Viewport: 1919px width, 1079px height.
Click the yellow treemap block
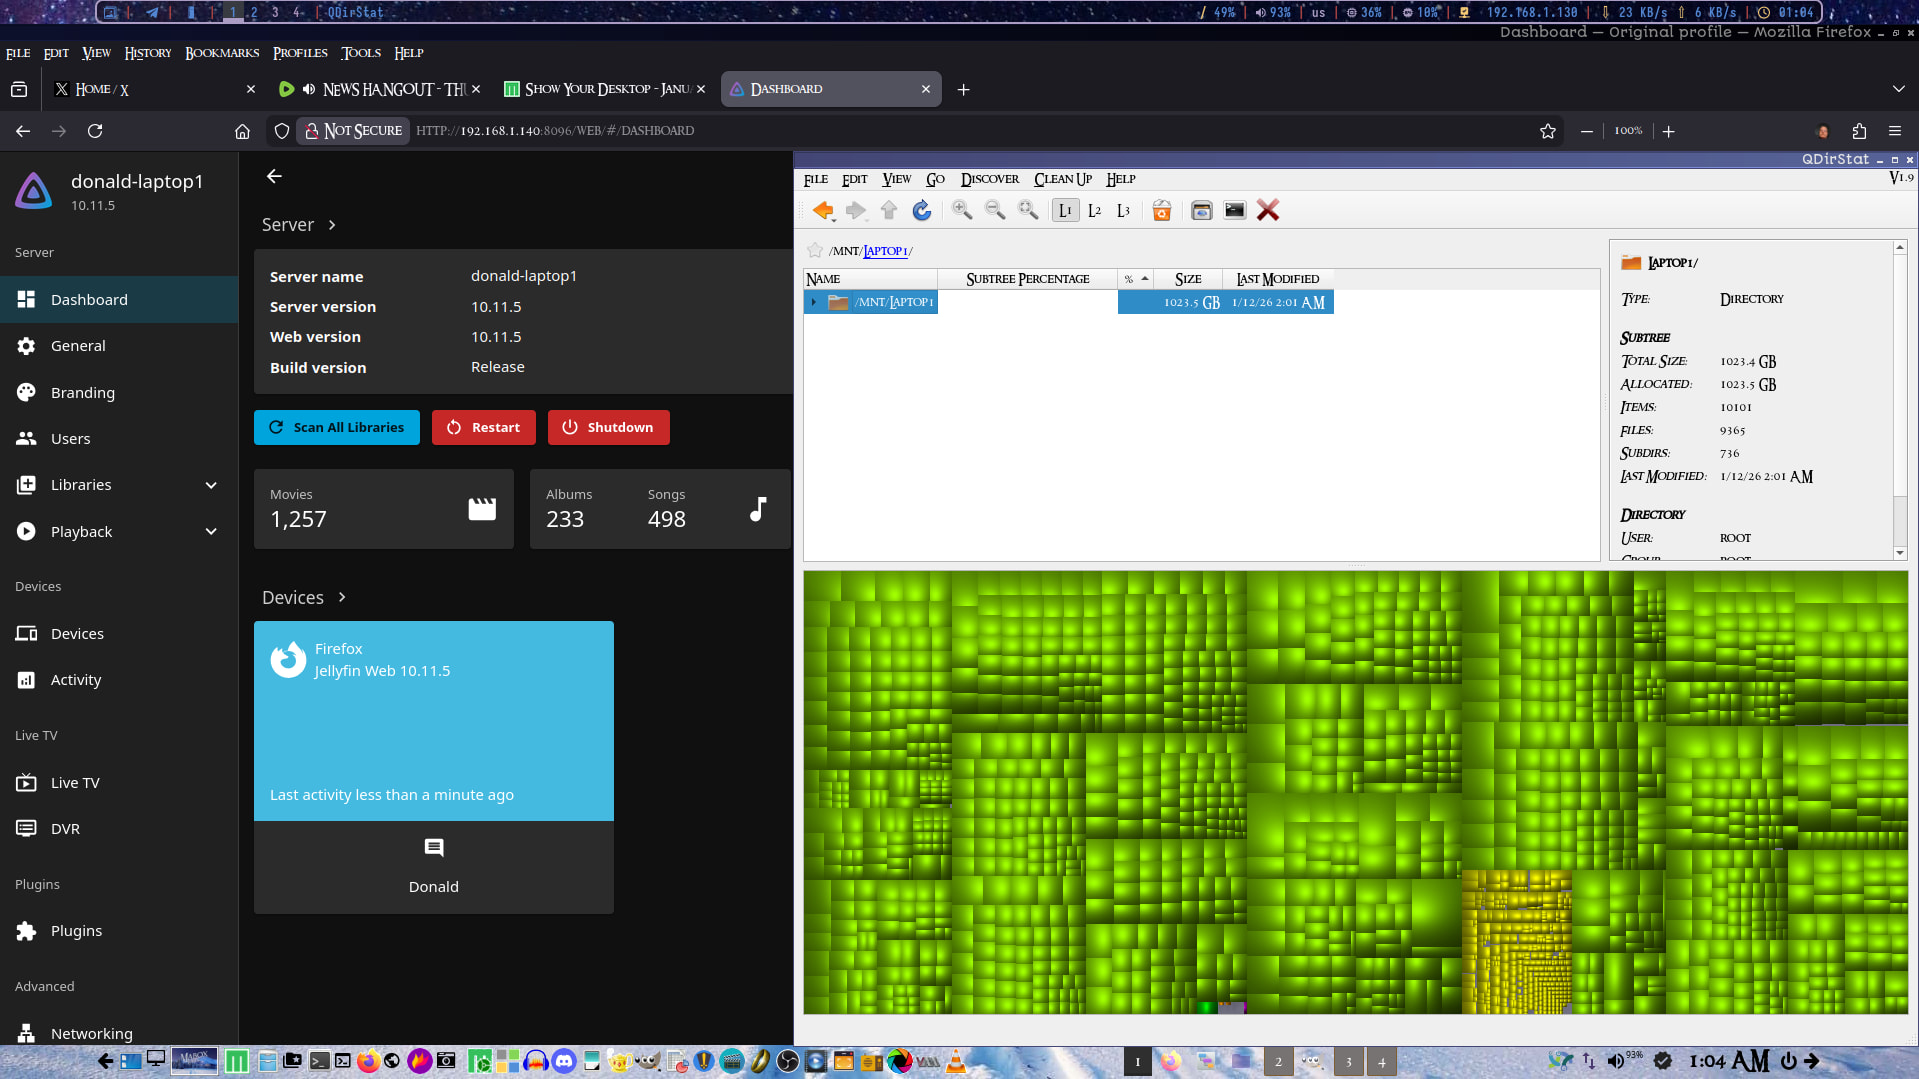[x=1515, y=940]
